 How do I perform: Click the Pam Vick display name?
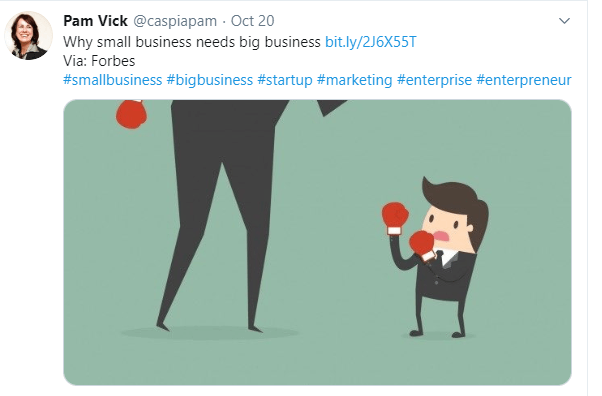(x=95, y=21)
